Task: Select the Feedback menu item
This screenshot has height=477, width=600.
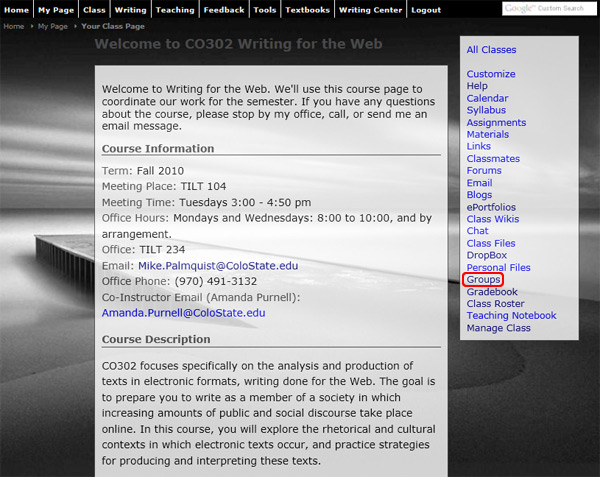Action: click(224, 10)
